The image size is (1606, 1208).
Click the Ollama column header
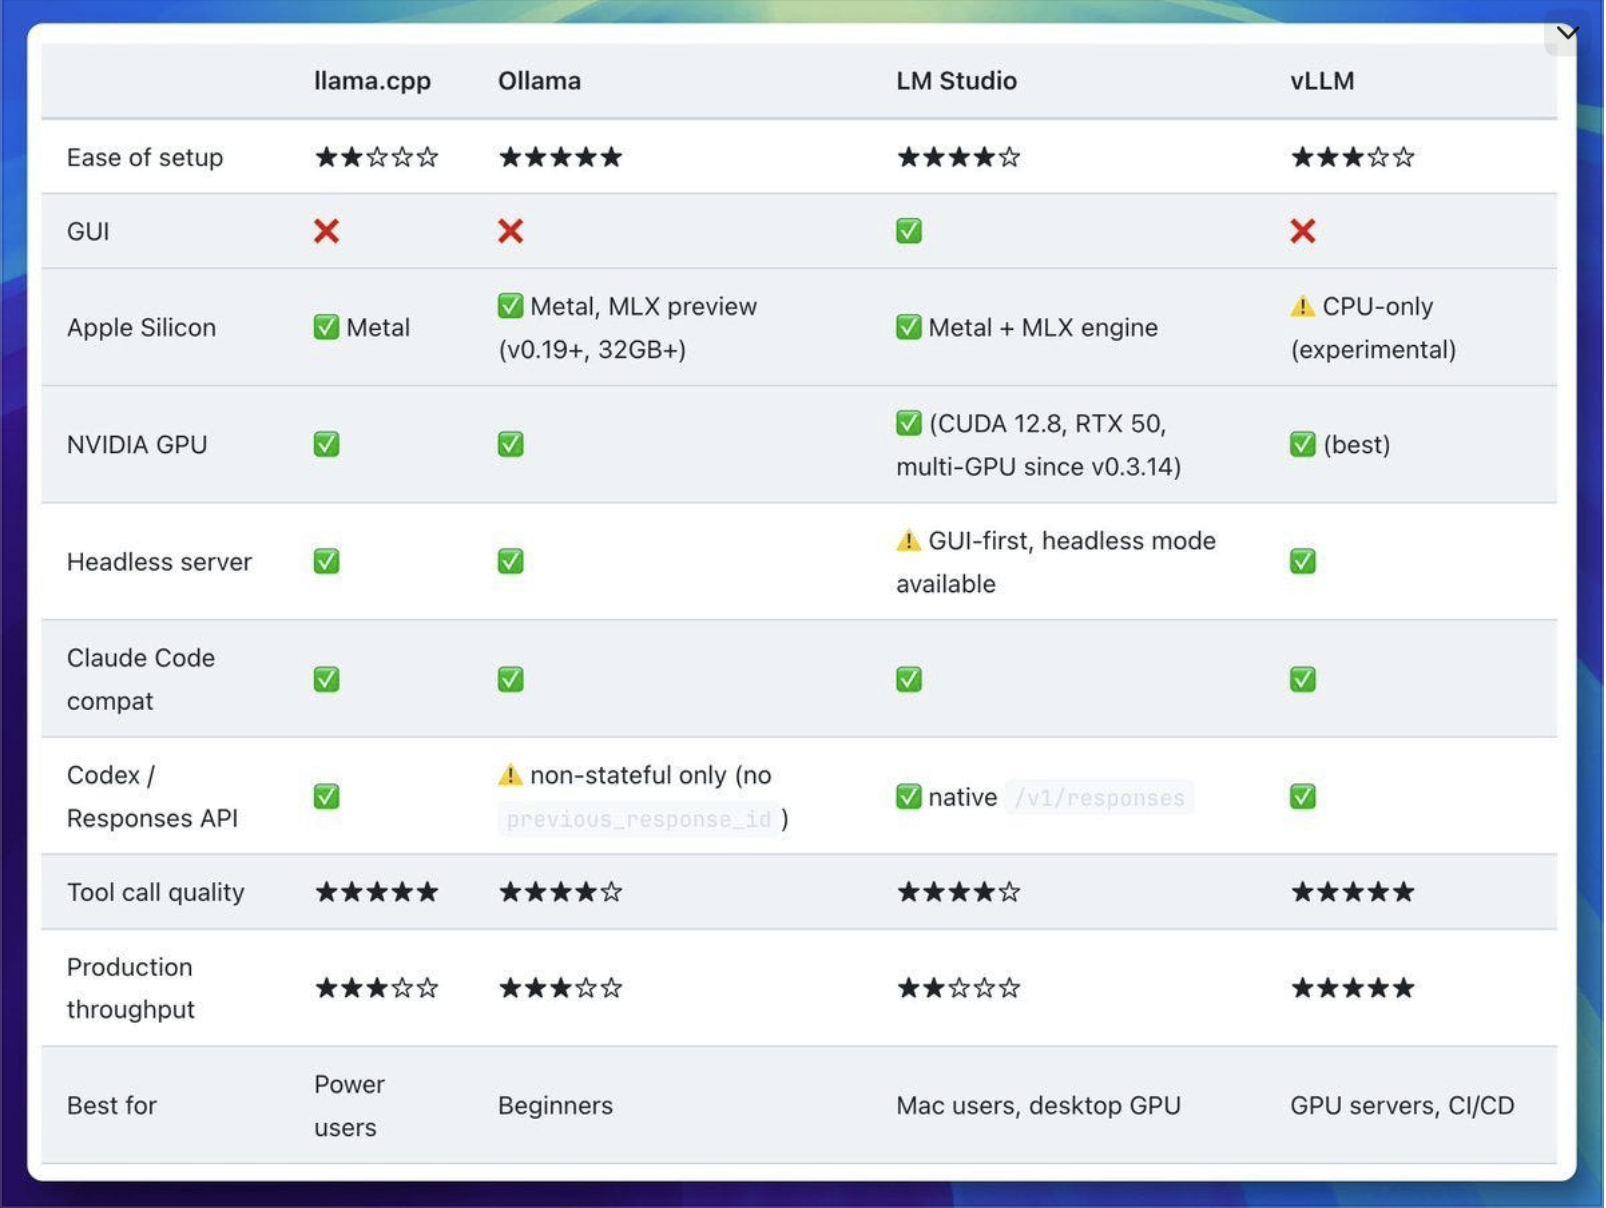539,81
